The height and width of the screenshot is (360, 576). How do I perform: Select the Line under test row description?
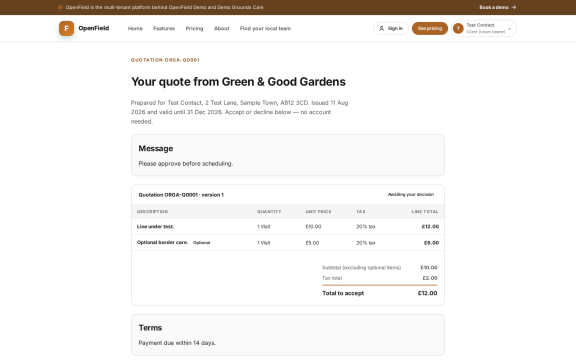tap(155, 227)
